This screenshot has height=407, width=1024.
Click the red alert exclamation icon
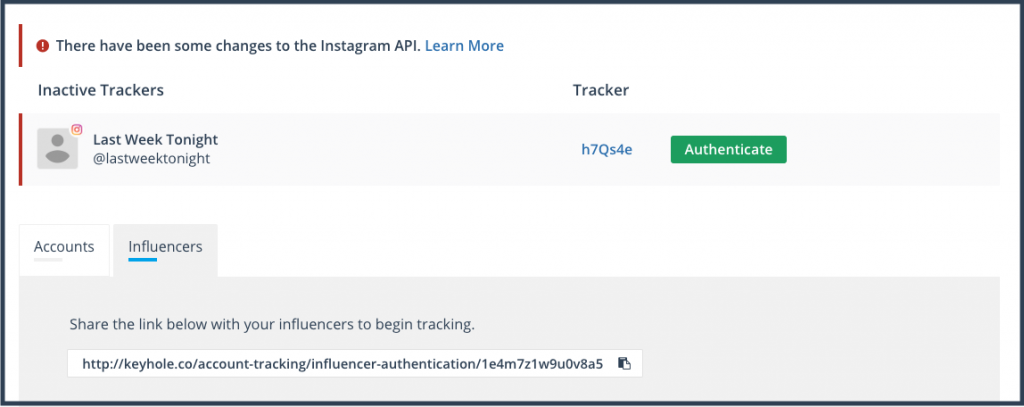[x=42, y=46]
